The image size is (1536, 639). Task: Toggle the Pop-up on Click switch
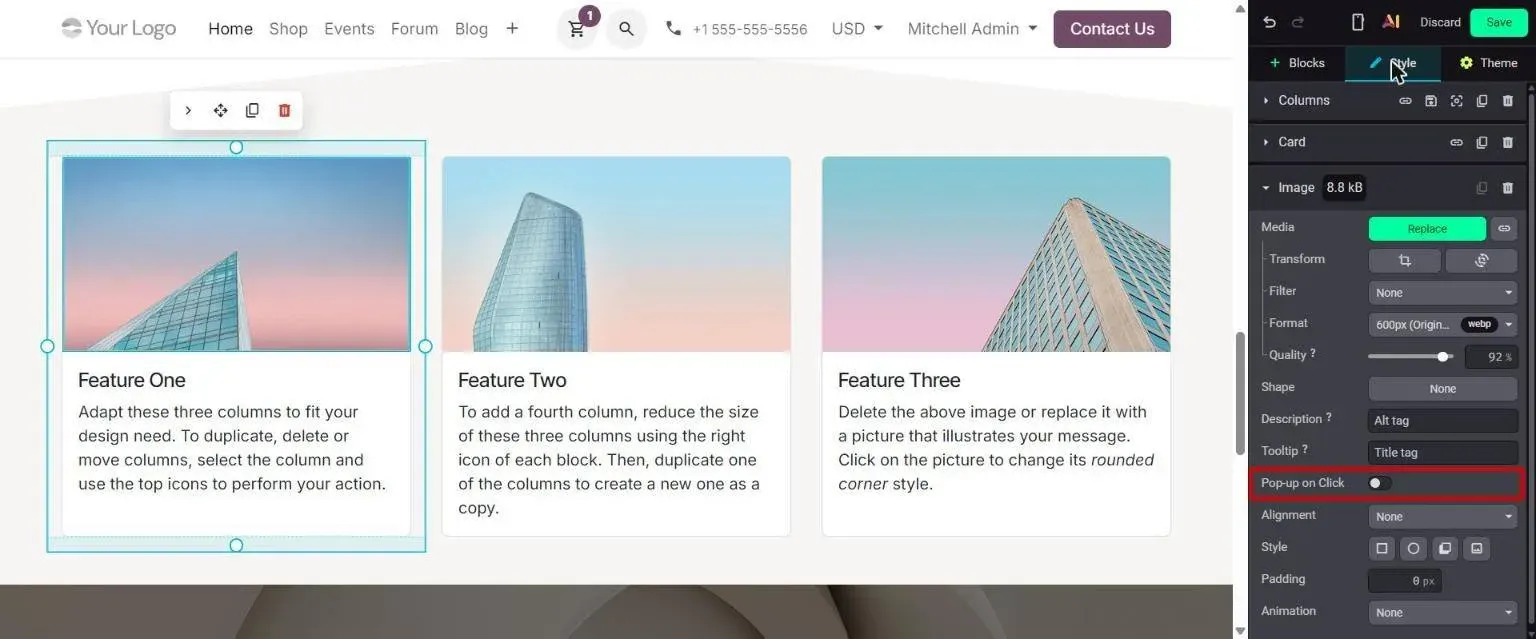coord(1380,483)
